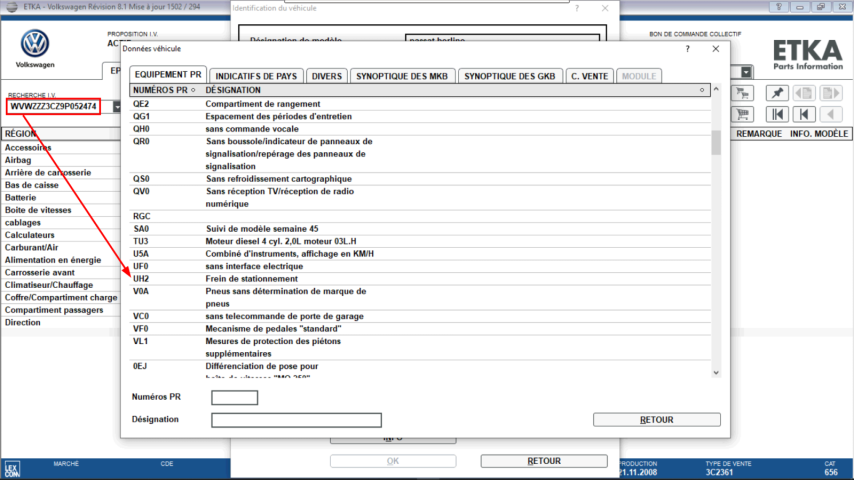The image size is (854, 480).
Task: Select the EQUIPEMENT PR tab
Action: tap(168, 75)
